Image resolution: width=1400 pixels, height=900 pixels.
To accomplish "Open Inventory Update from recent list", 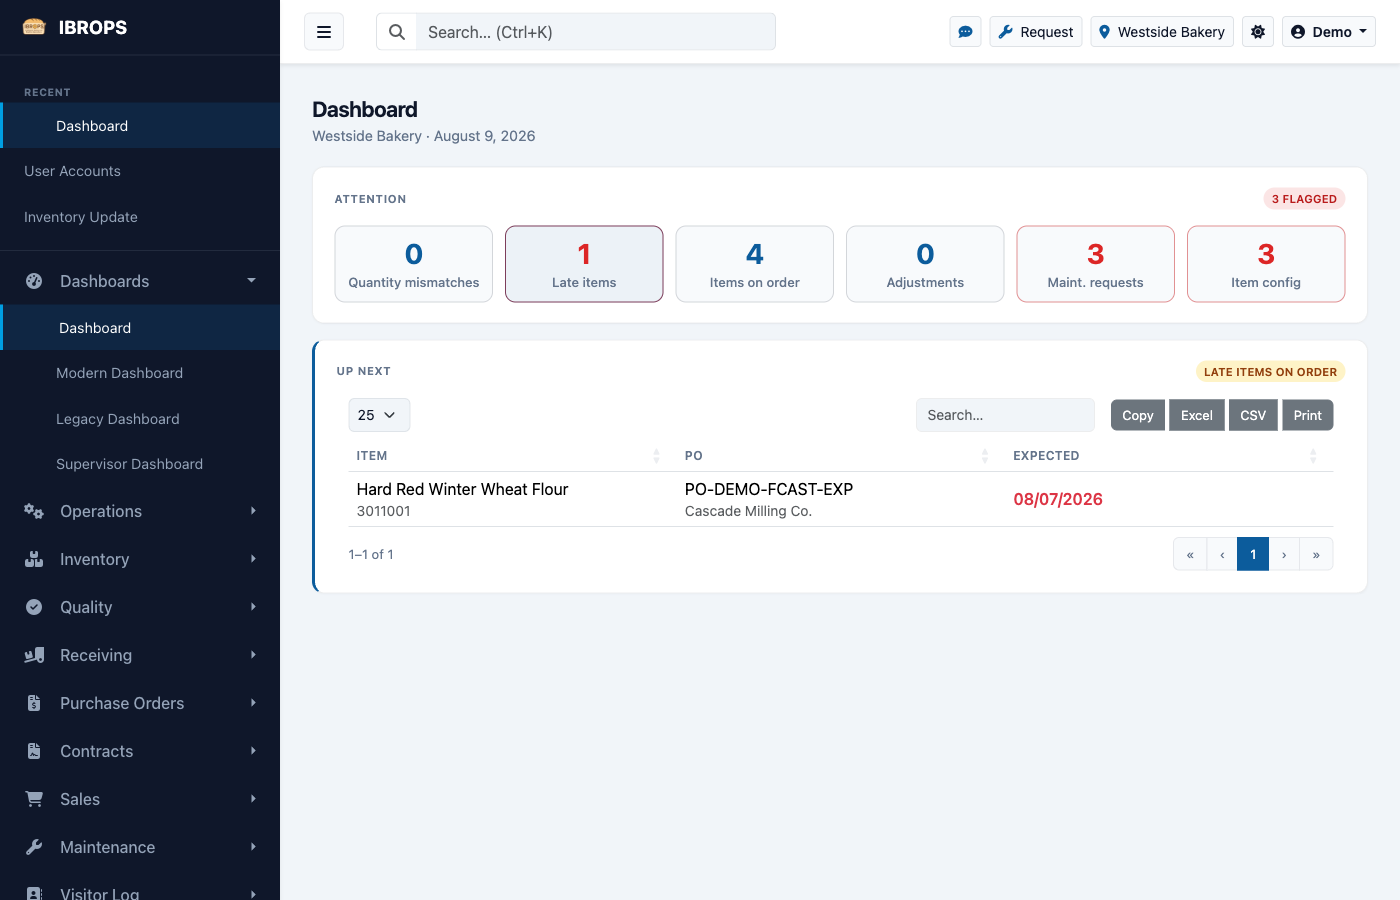I will pyautogui.click(x=140, y=217).
